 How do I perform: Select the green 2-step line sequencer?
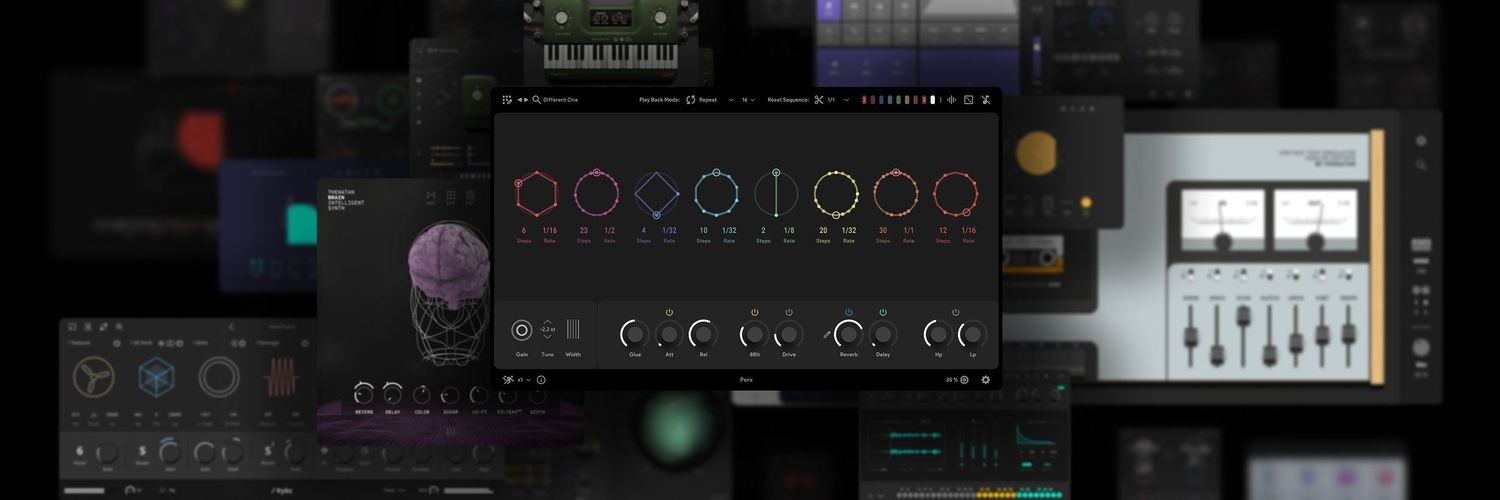click(x=776, y=193)
